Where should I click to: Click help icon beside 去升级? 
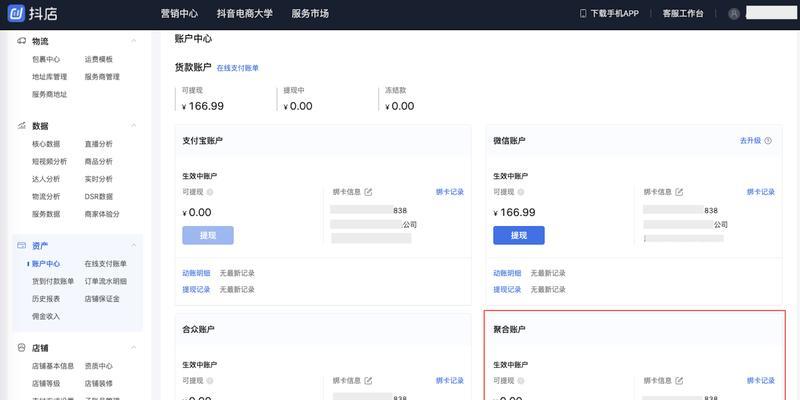point(768,141)
